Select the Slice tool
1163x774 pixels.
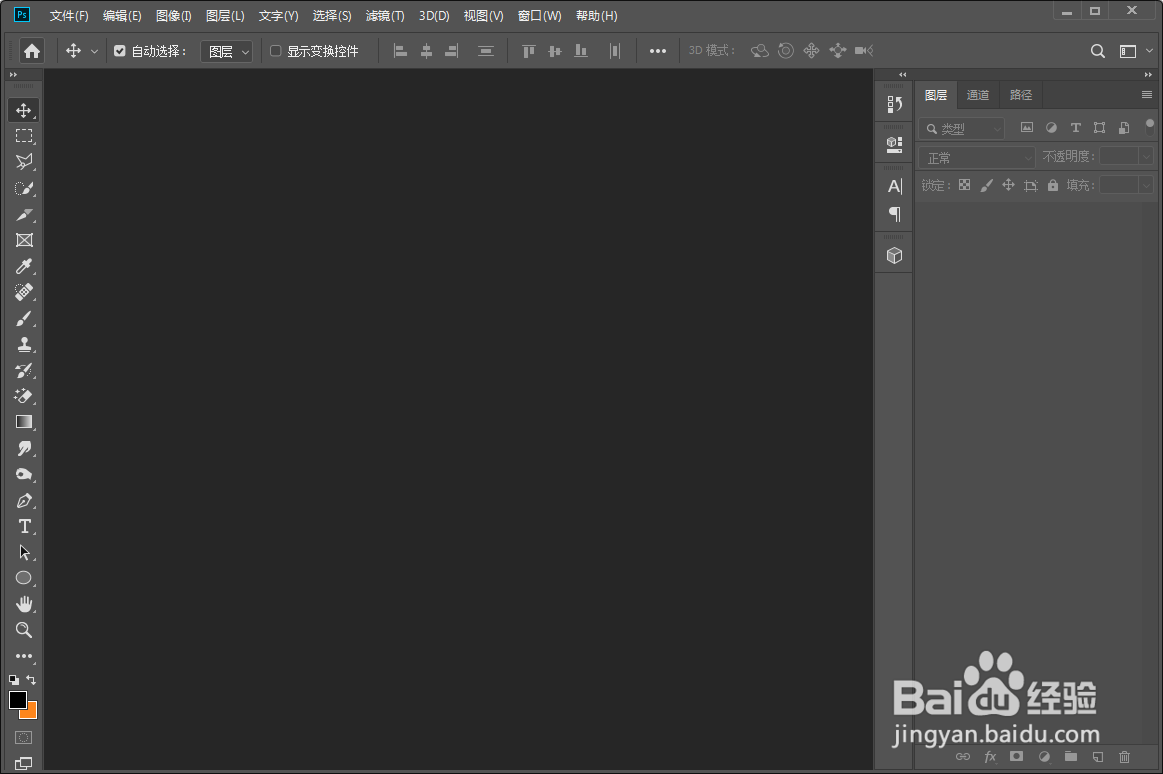point(24,214)
